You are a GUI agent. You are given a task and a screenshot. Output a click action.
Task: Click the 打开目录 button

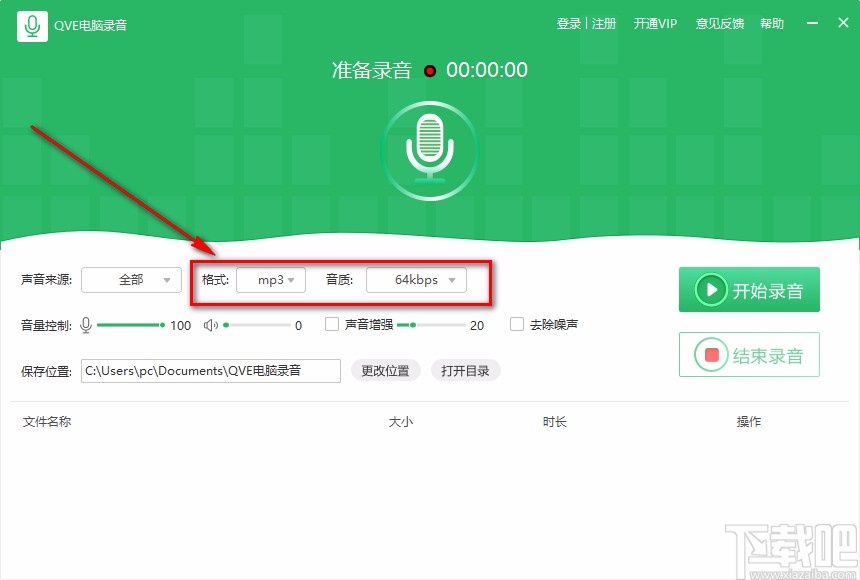pyautogui.click(x=465, y=370)
